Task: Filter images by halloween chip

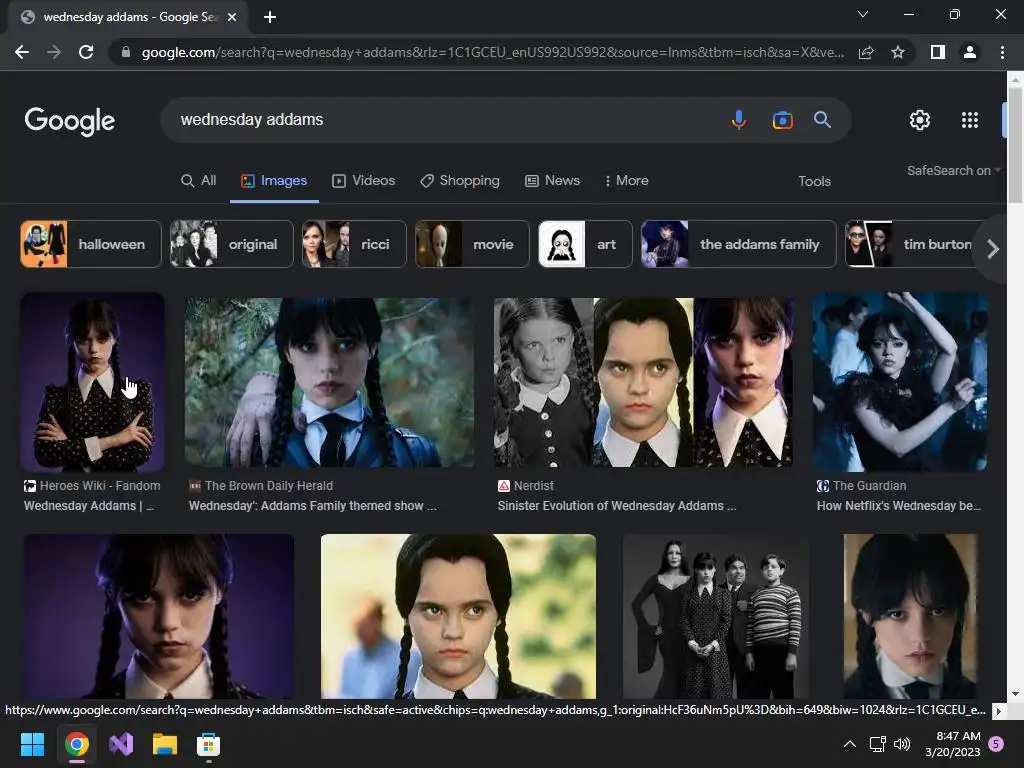Action: 91,244
